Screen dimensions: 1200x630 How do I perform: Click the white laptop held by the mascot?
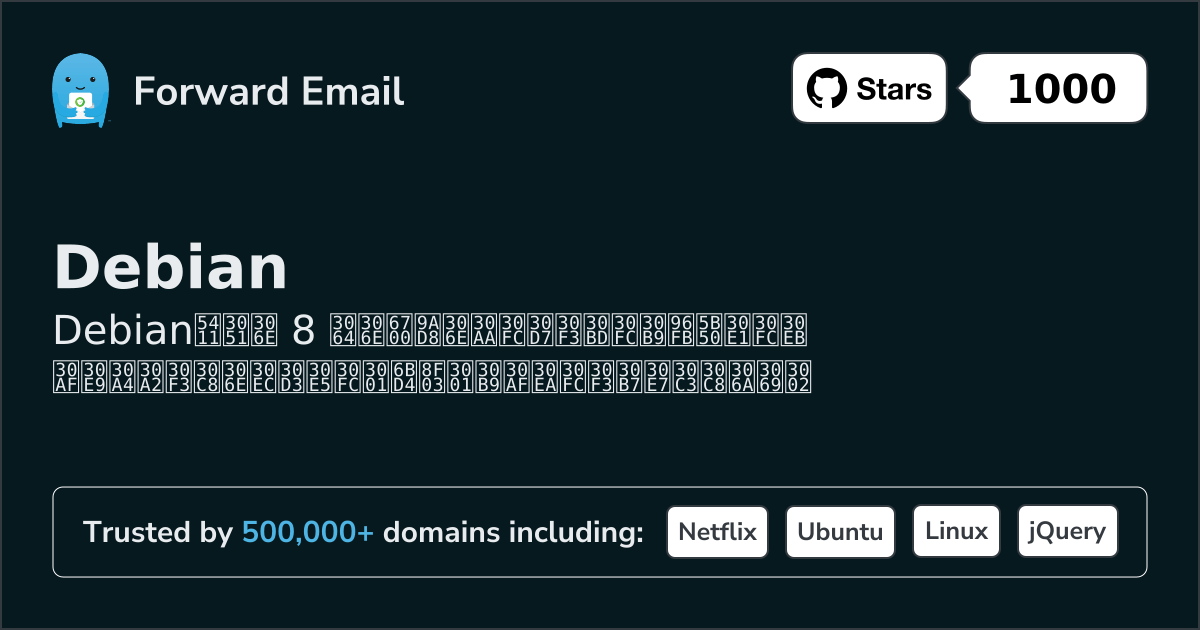click(79, 101)
